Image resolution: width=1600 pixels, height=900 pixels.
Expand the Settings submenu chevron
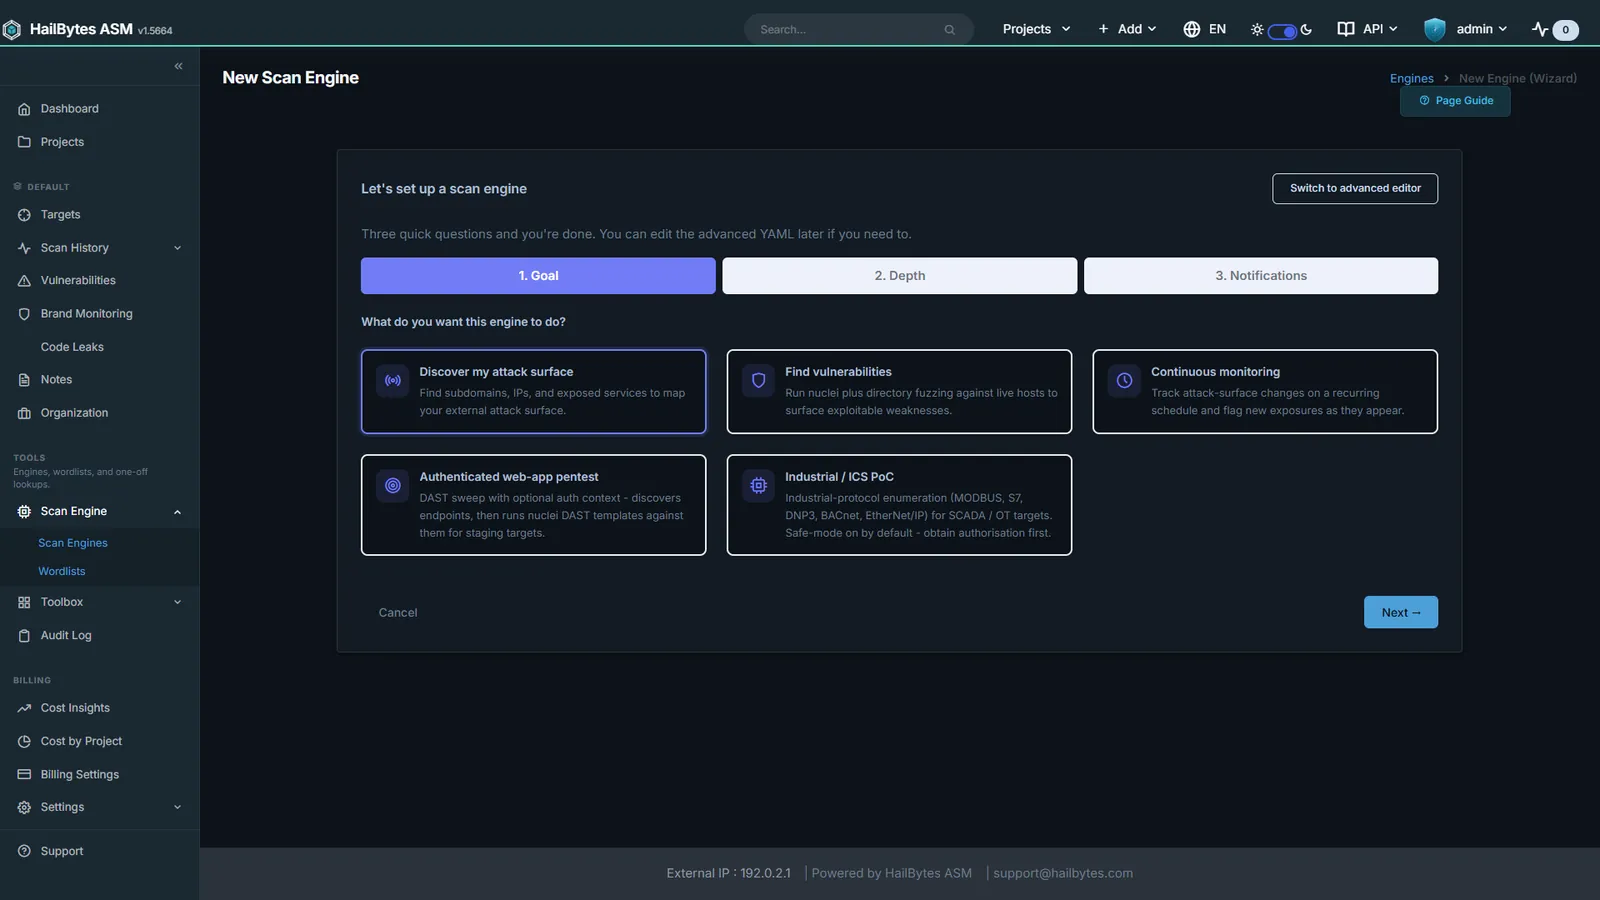(178, 807)
